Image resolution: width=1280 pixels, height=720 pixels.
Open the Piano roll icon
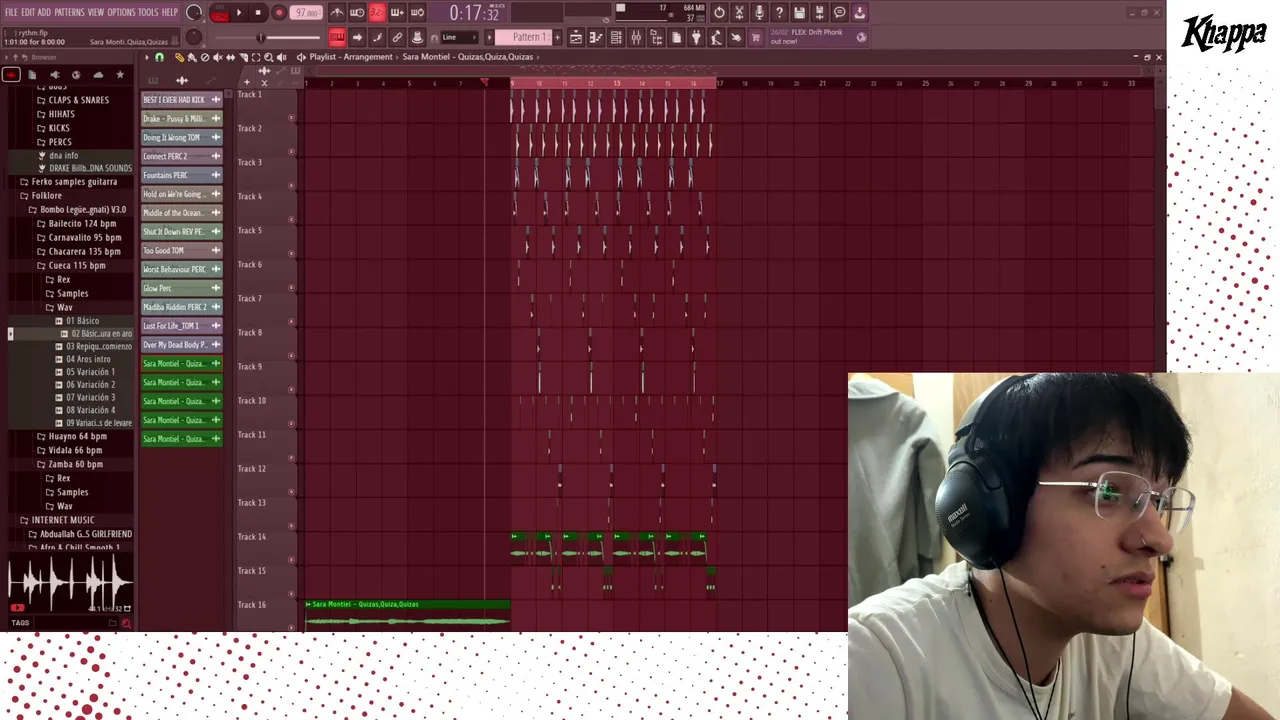(596, 37)
